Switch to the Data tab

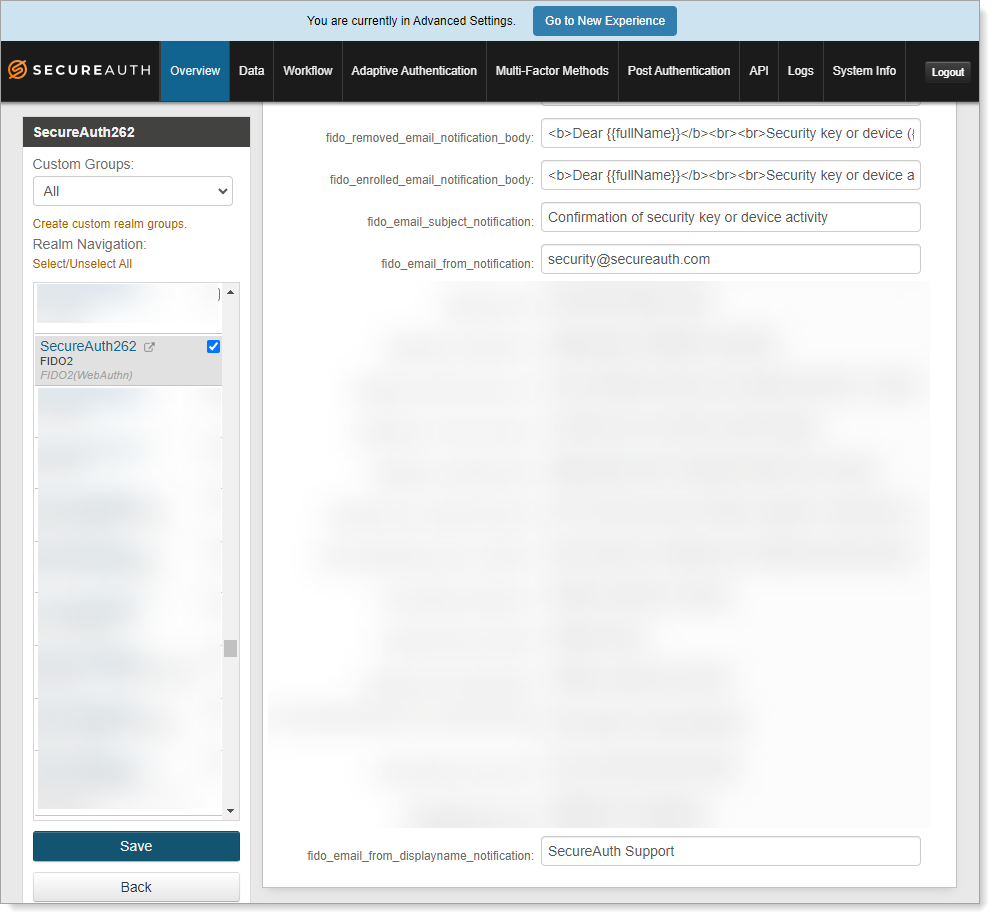click(x=251, y=70)
